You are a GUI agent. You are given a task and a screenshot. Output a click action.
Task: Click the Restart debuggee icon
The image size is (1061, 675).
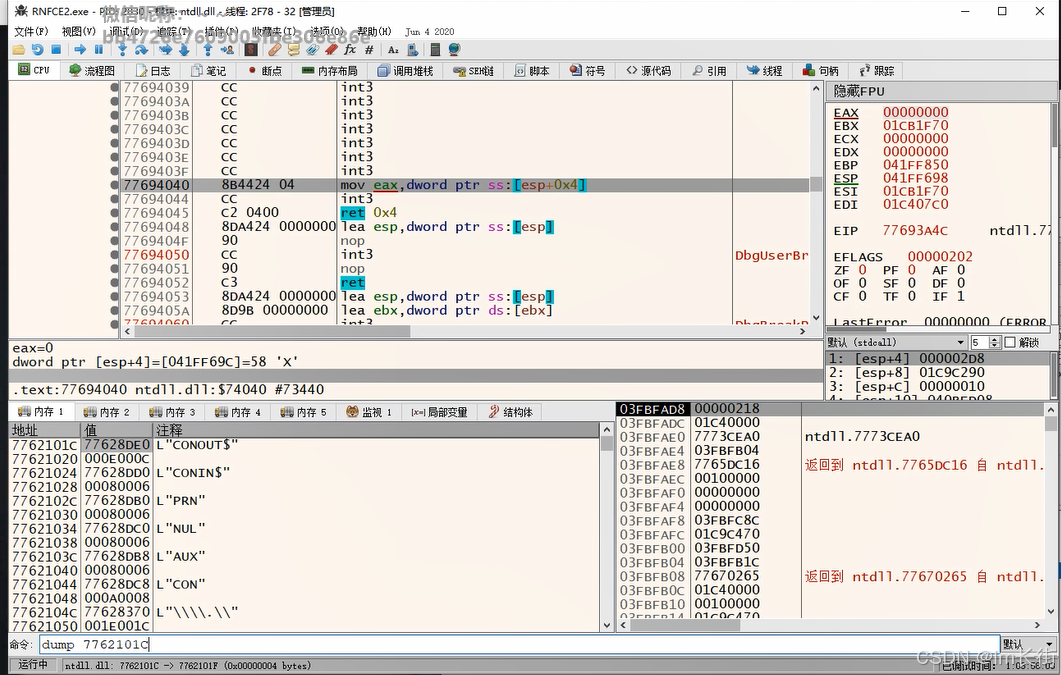click(x=37, y=49)
